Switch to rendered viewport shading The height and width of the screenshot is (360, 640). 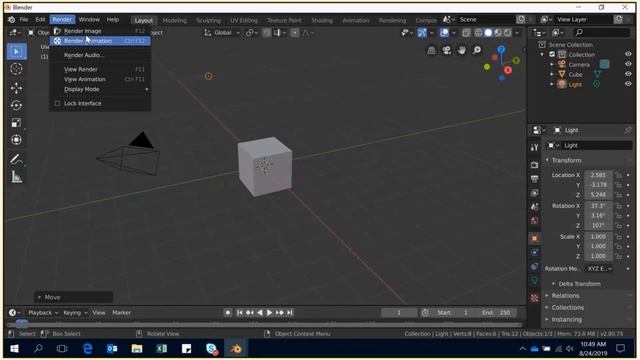pos(507,33)
